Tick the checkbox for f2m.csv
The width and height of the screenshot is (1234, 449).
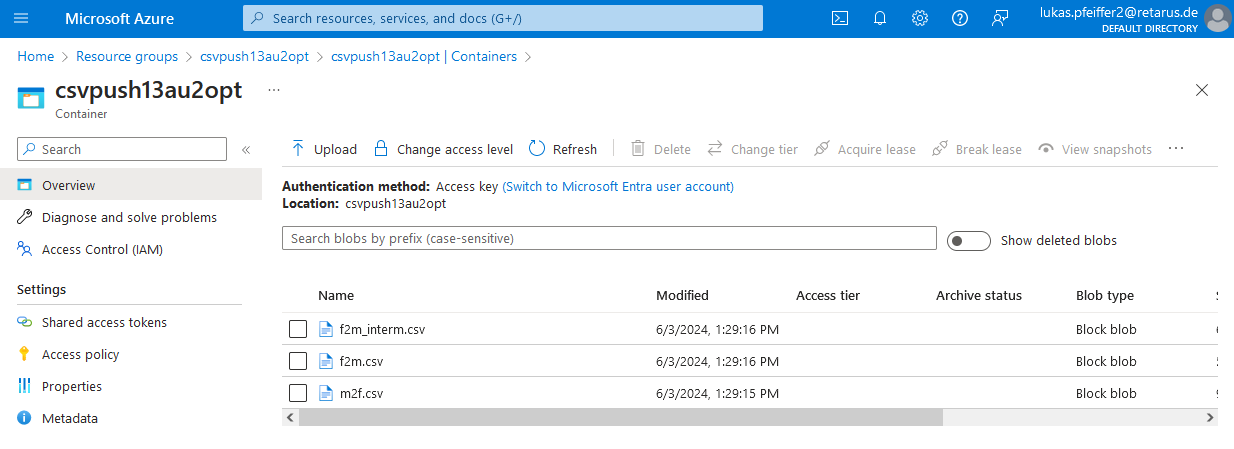(x=297, y=361)
